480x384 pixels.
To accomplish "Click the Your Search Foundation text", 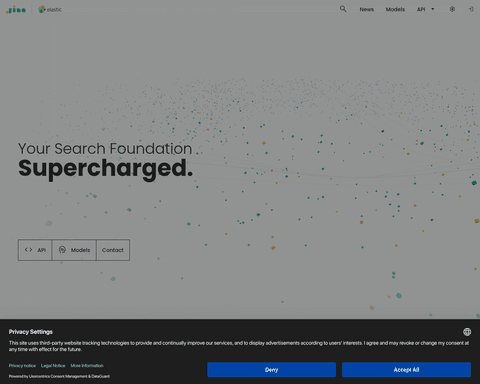I will click(x=105, y=149).
